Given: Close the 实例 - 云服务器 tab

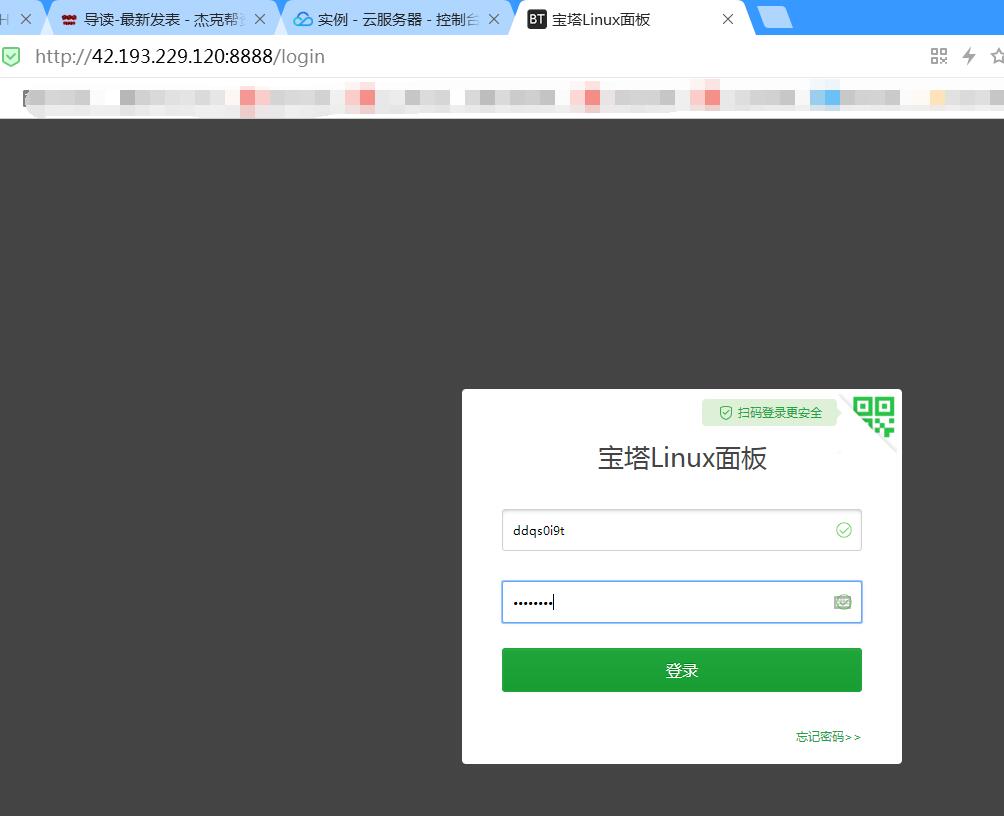Looking at the screenshot, I should click(493, 19).
